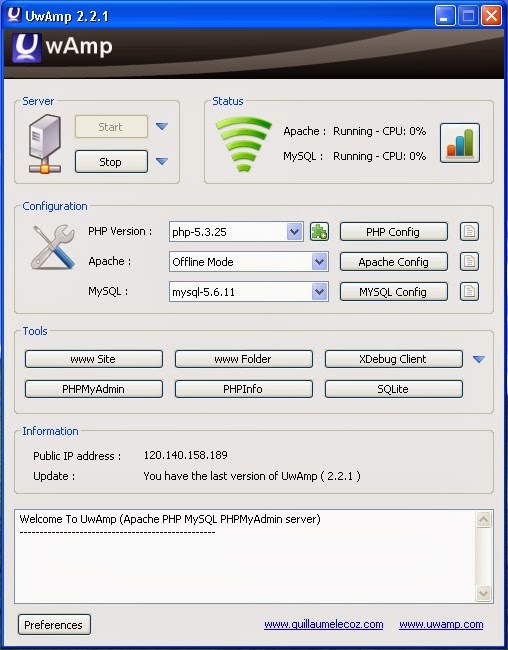Image resolution: width=508 pixels, height=650 pixels.
Task: Click the update version message text
Action: click(252, 476)
